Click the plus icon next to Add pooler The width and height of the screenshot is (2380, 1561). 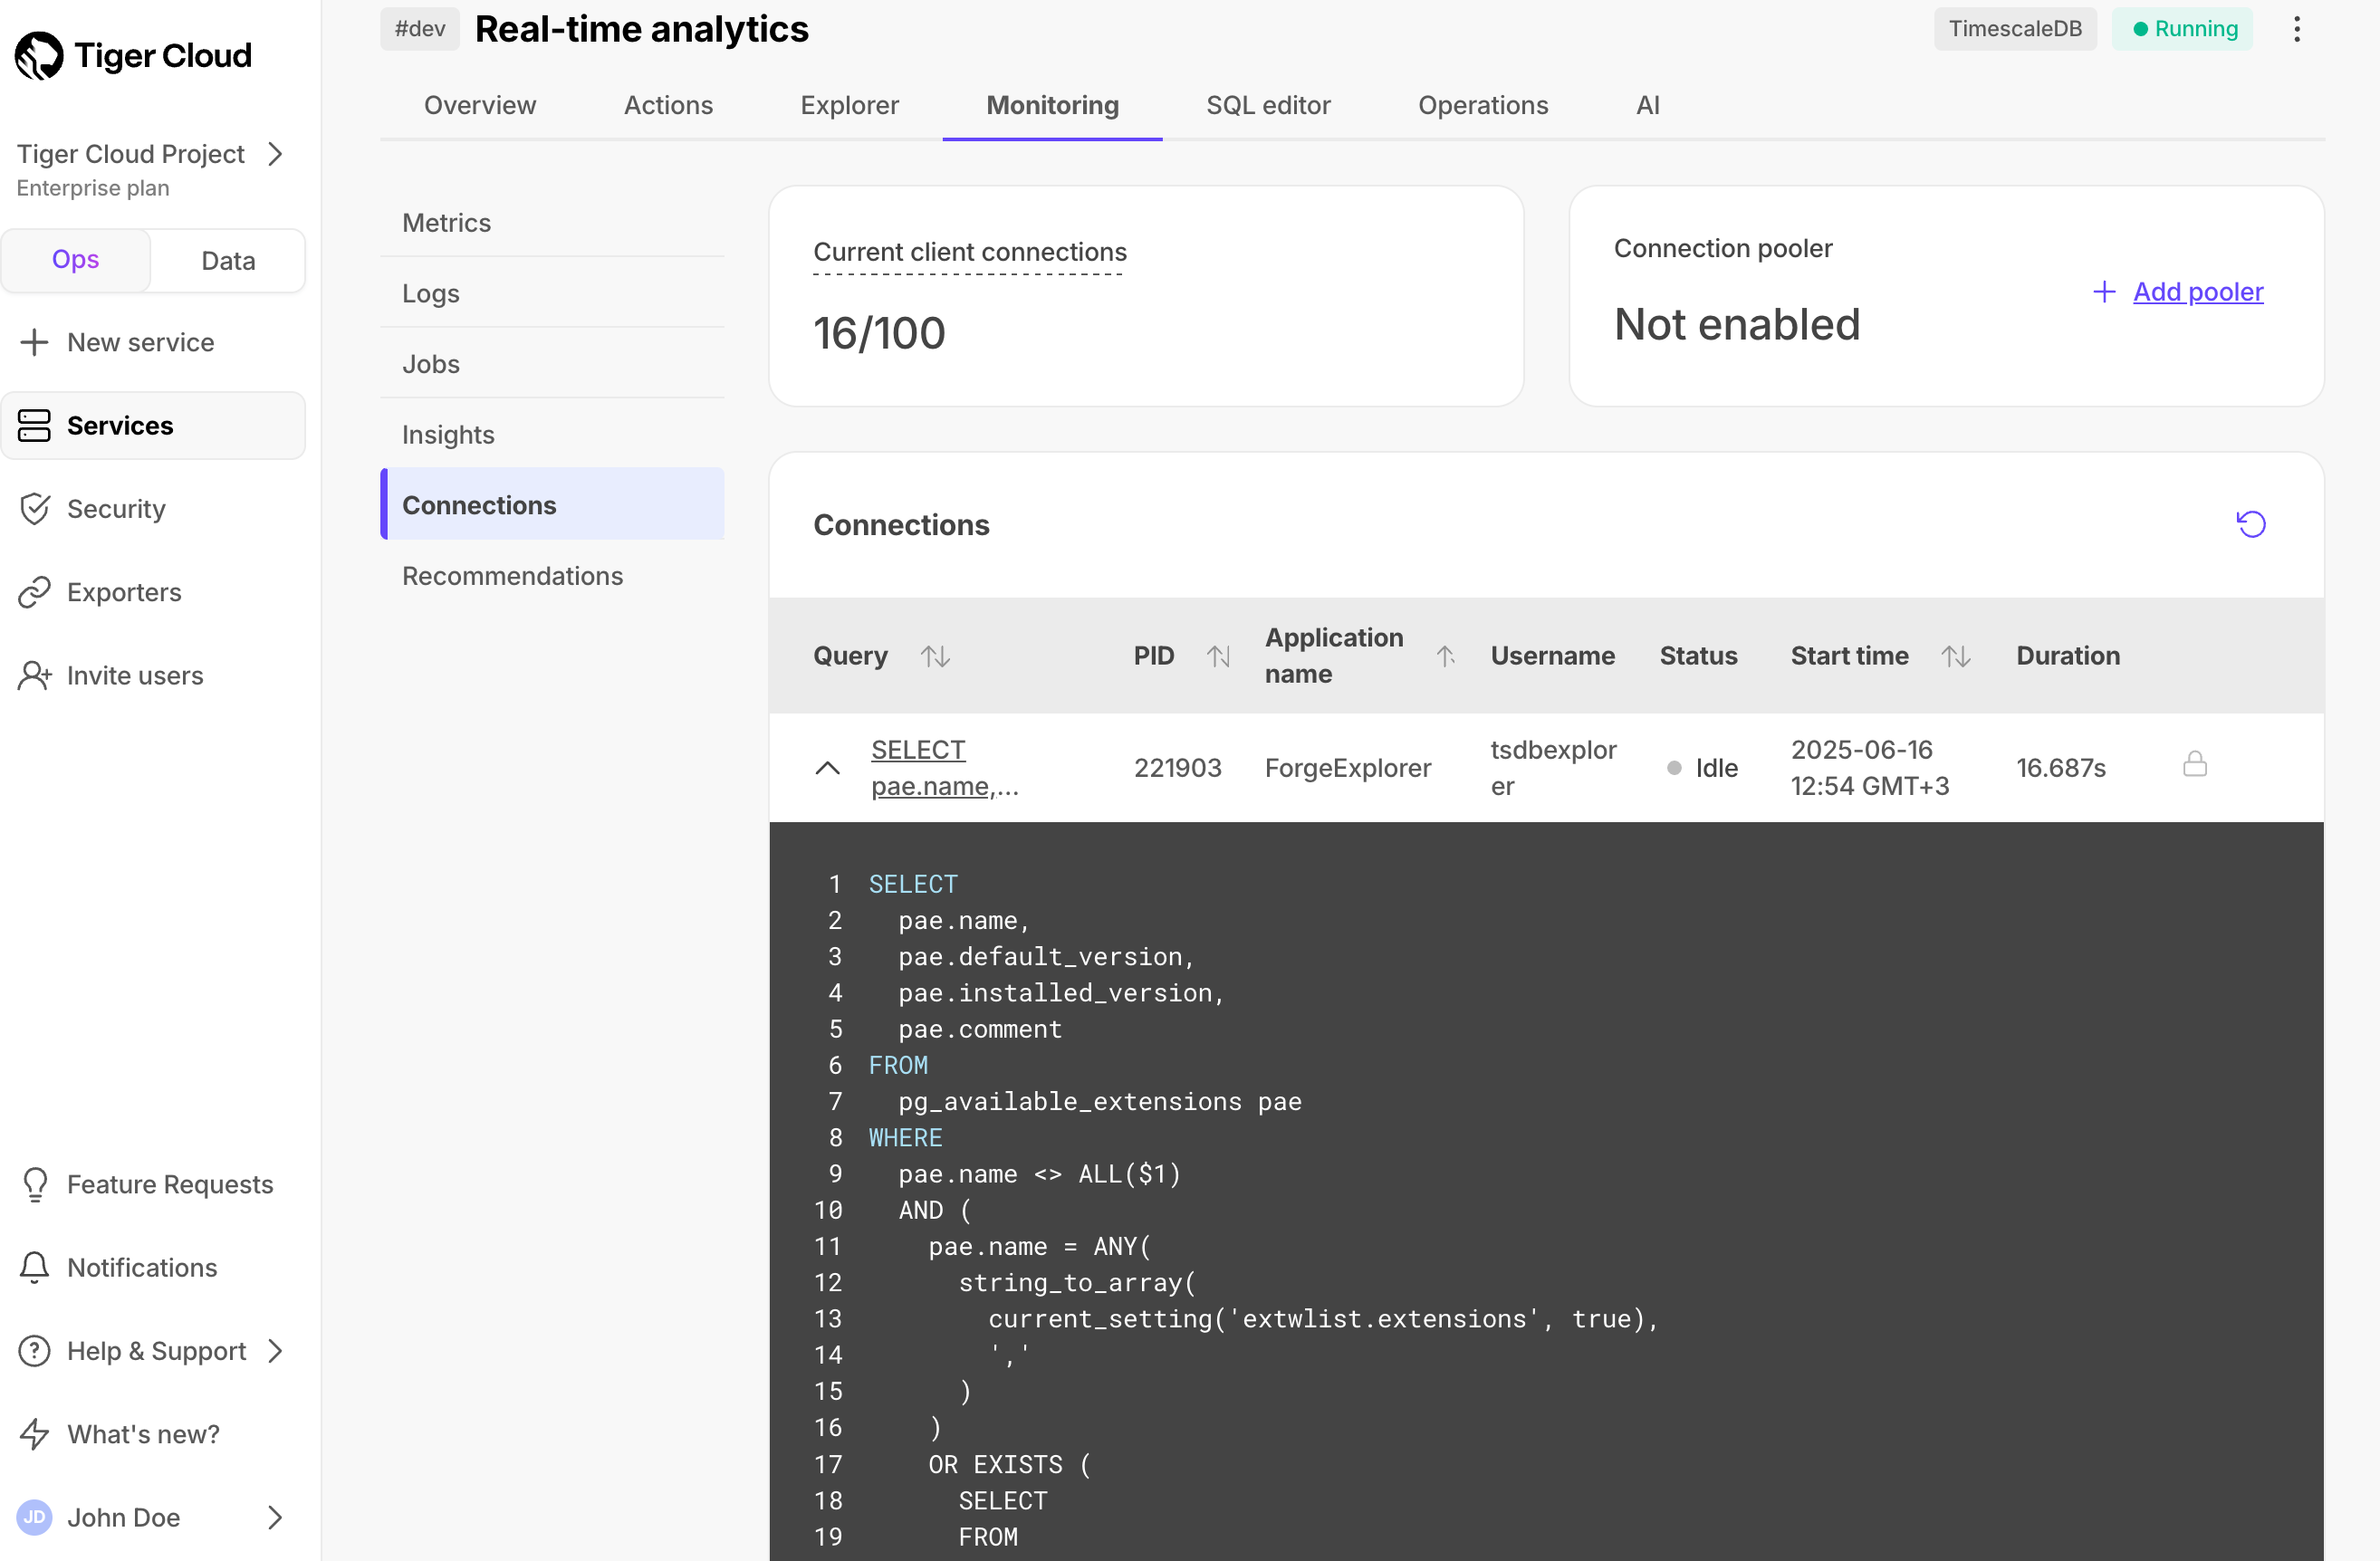coord(2103,291)
